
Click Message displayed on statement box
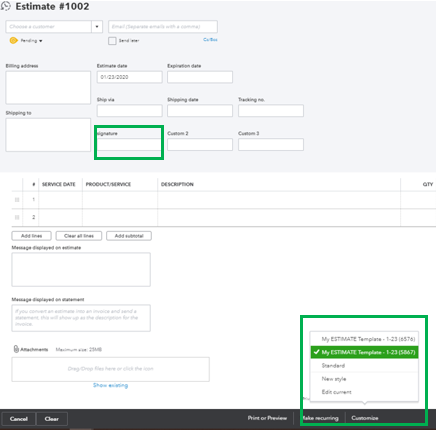[81, 318]
